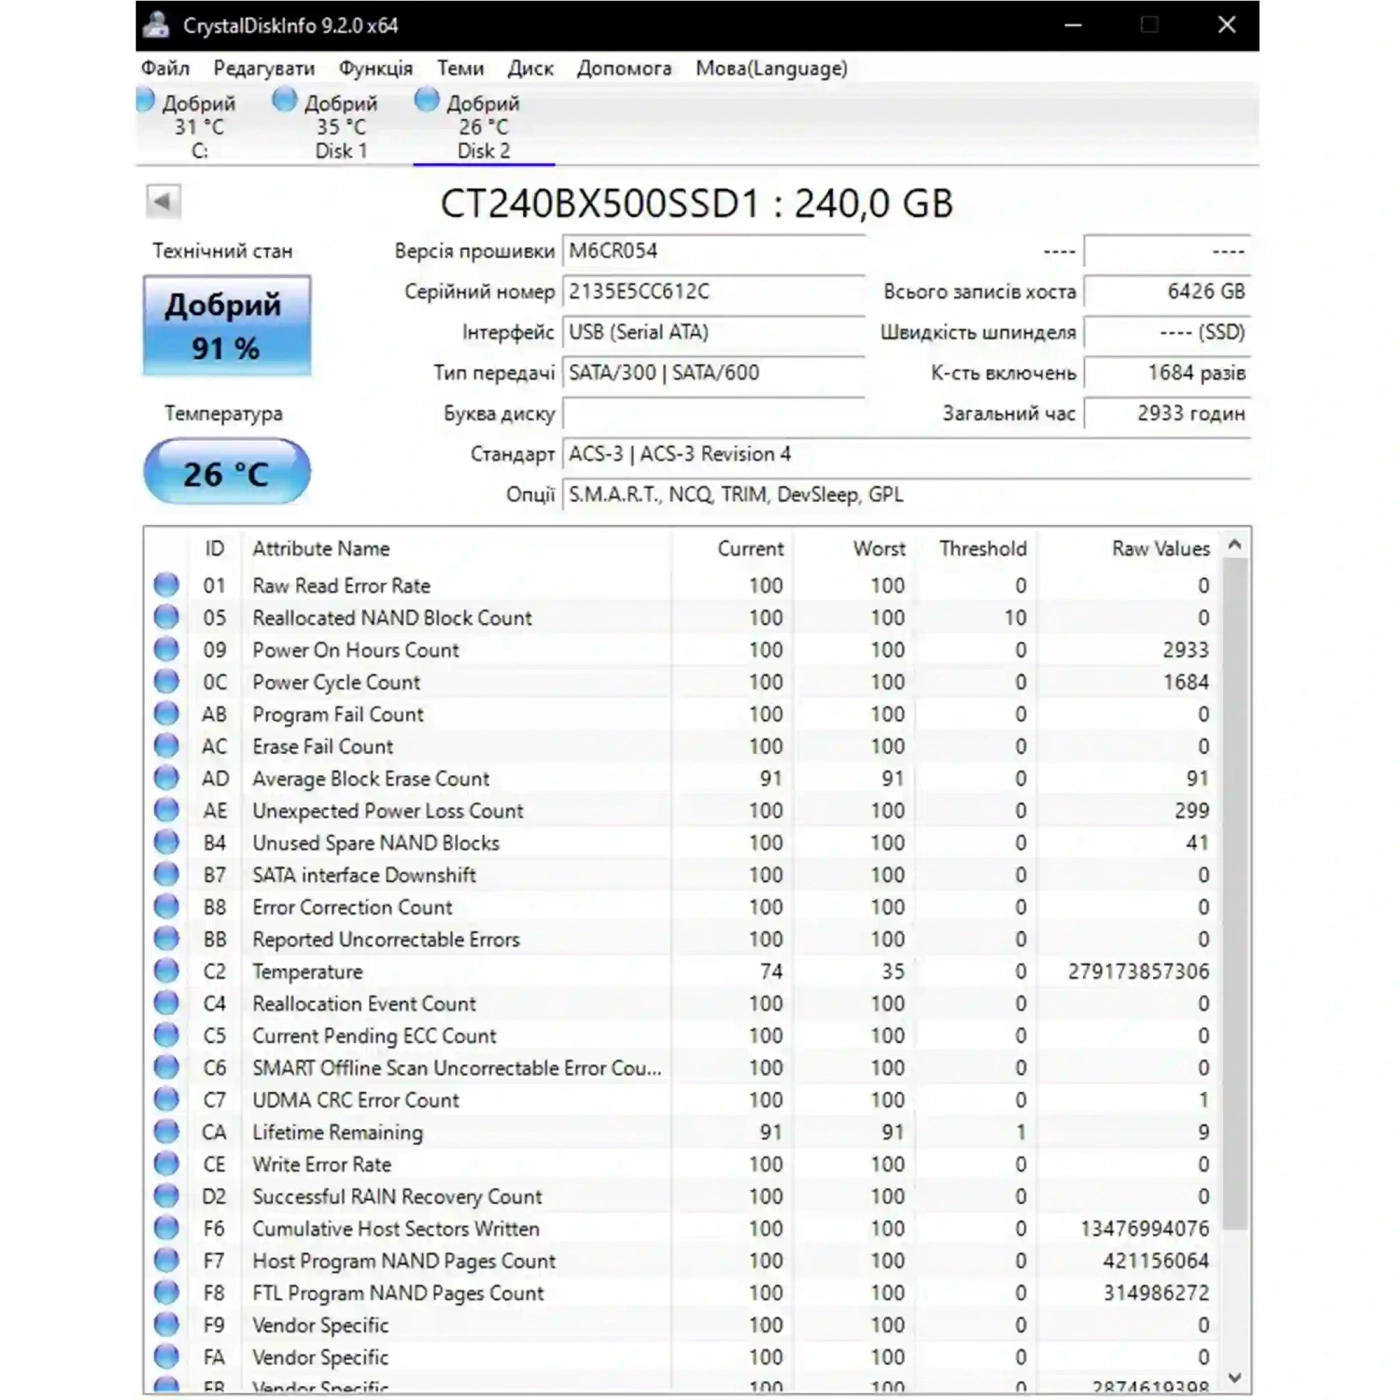
Task: Click status icon of SATA interface Downshift
Action: pyautogui.click(x=166, y=874)
